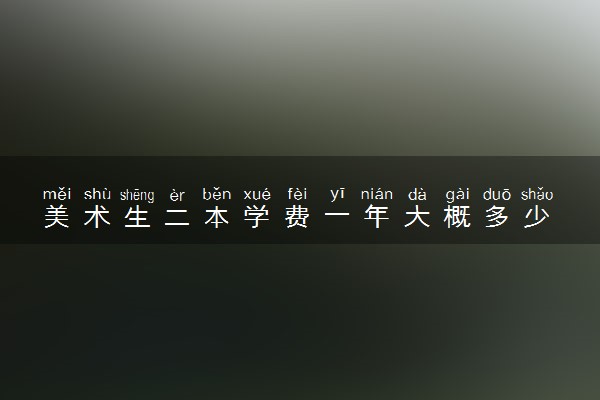Click the Chinese character 美
Screen dimensions: 600x400
tap(57, 217)
